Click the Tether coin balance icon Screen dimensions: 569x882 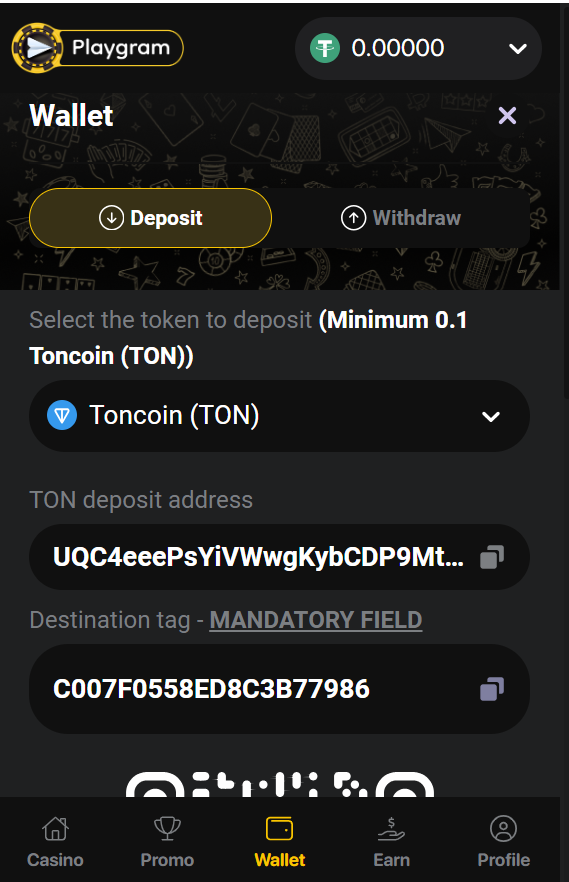tap(325, 48)
